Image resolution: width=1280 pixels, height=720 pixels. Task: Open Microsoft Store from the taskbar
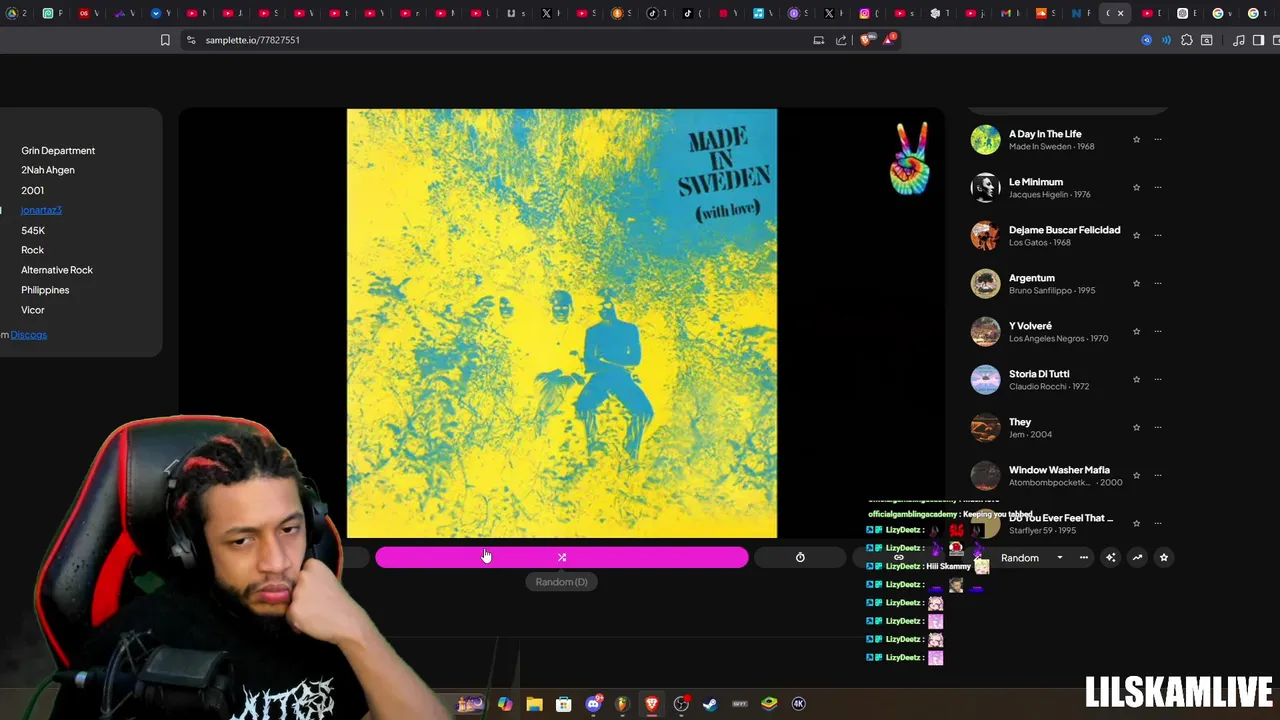[x=563, y=703]
